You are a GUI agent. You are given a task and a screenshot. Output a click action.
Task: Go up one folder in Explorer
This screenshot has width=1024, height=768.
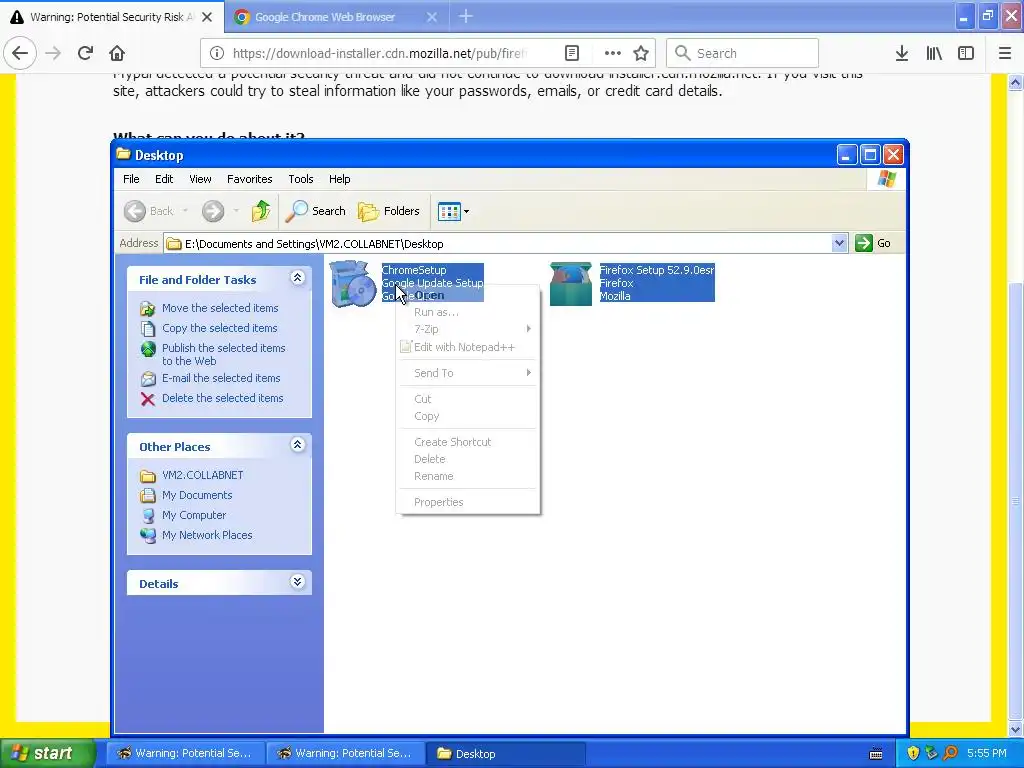261,211
